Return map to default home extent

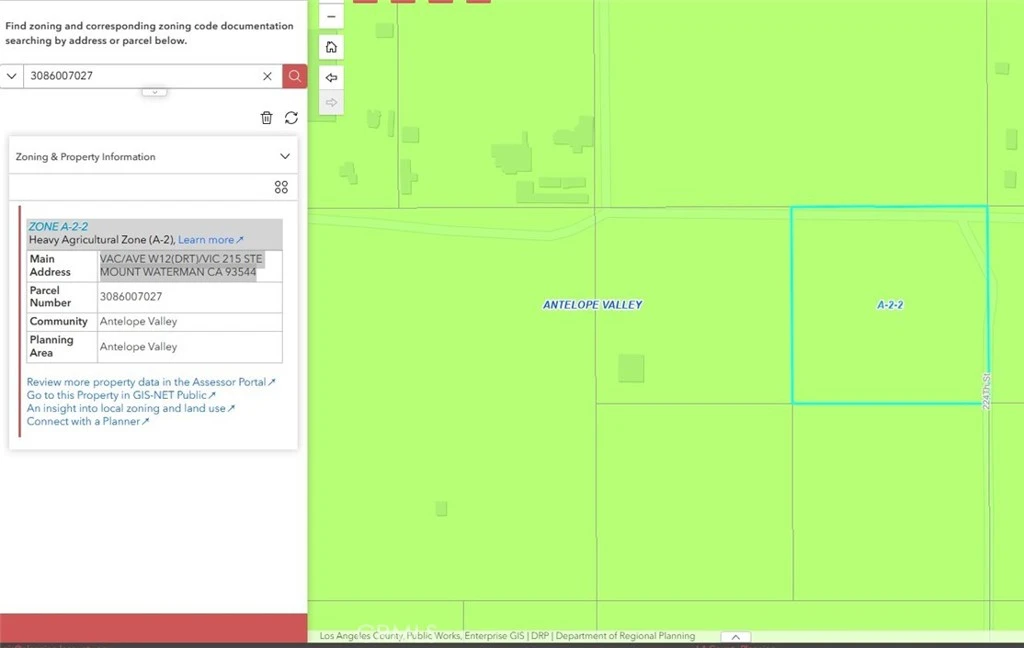pyautogui.click(x=332, y=47)
